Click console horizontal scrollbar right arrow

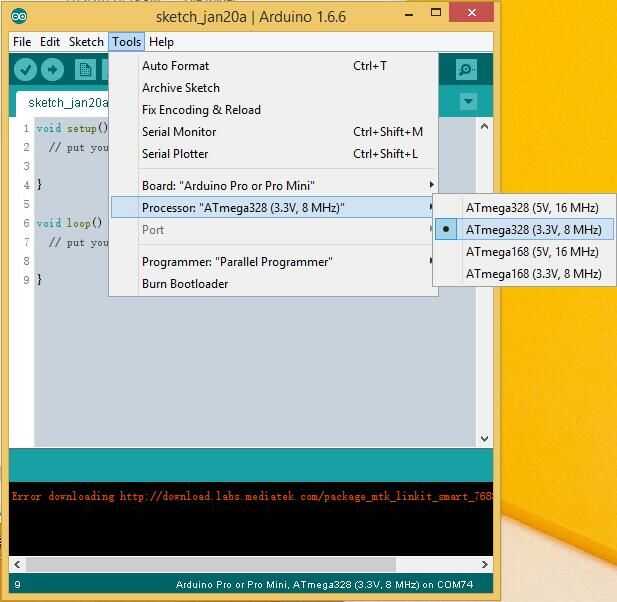click(x=484, y=564)
